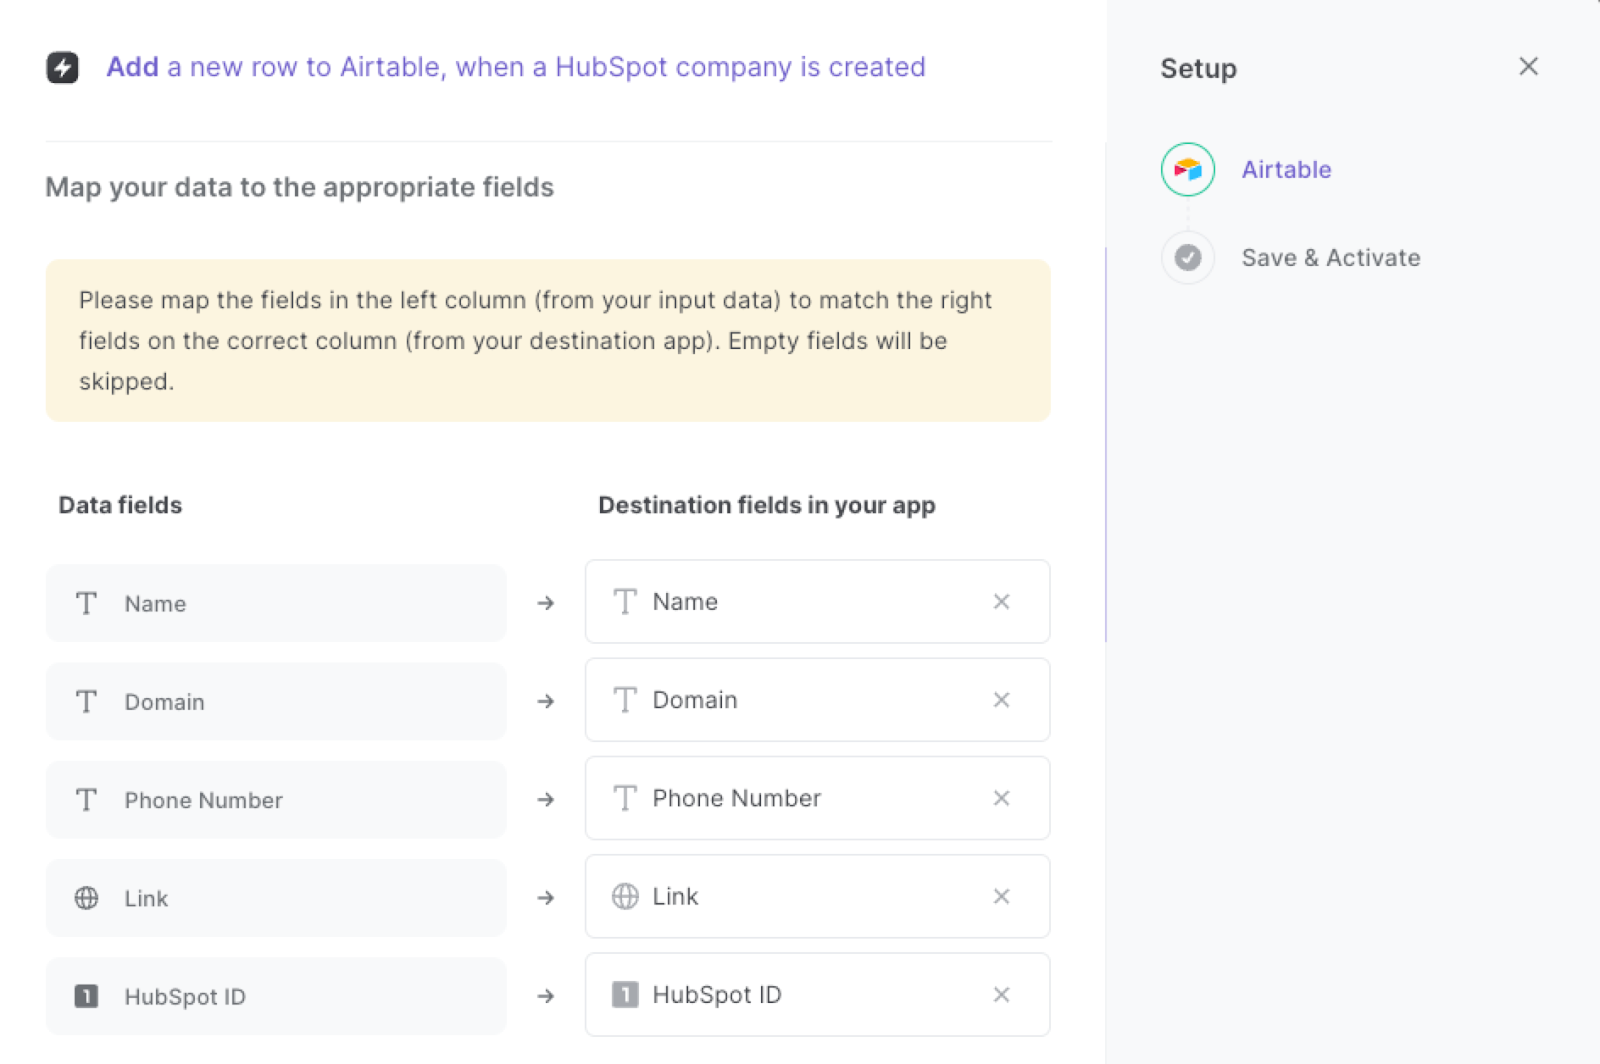This screenshot has width=1600, height=1064.
Task: Click 'Map your data to the appropriate fields'
Action: (299, 187)
